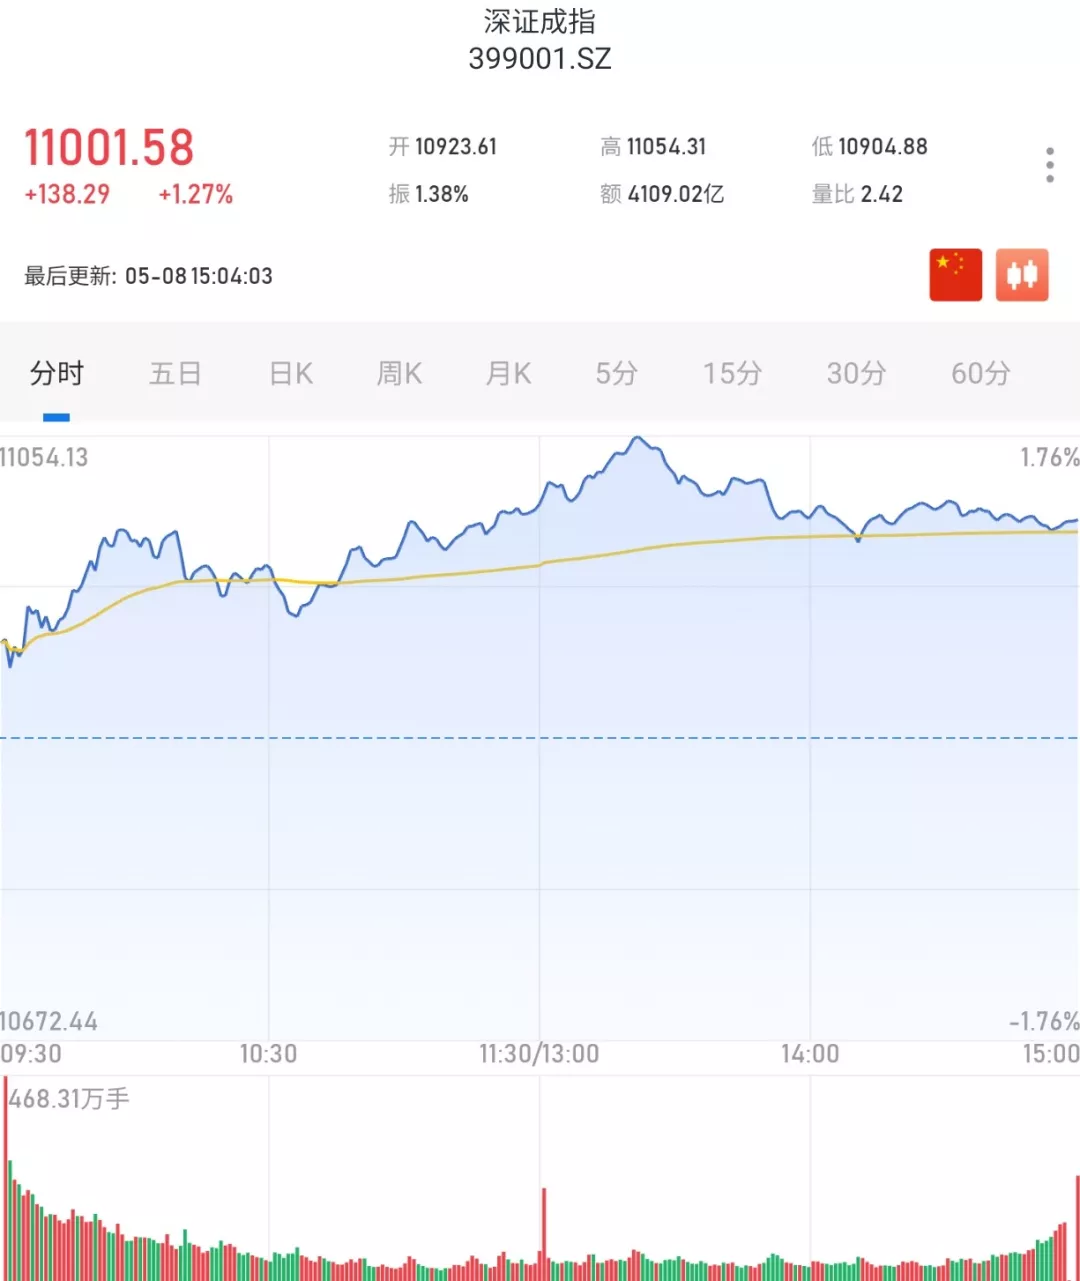Image resolution: width=1080 pixels, height=1281 pixels.
Task: Click the index name 深证成指 header
Action: [x=540, y=22]
